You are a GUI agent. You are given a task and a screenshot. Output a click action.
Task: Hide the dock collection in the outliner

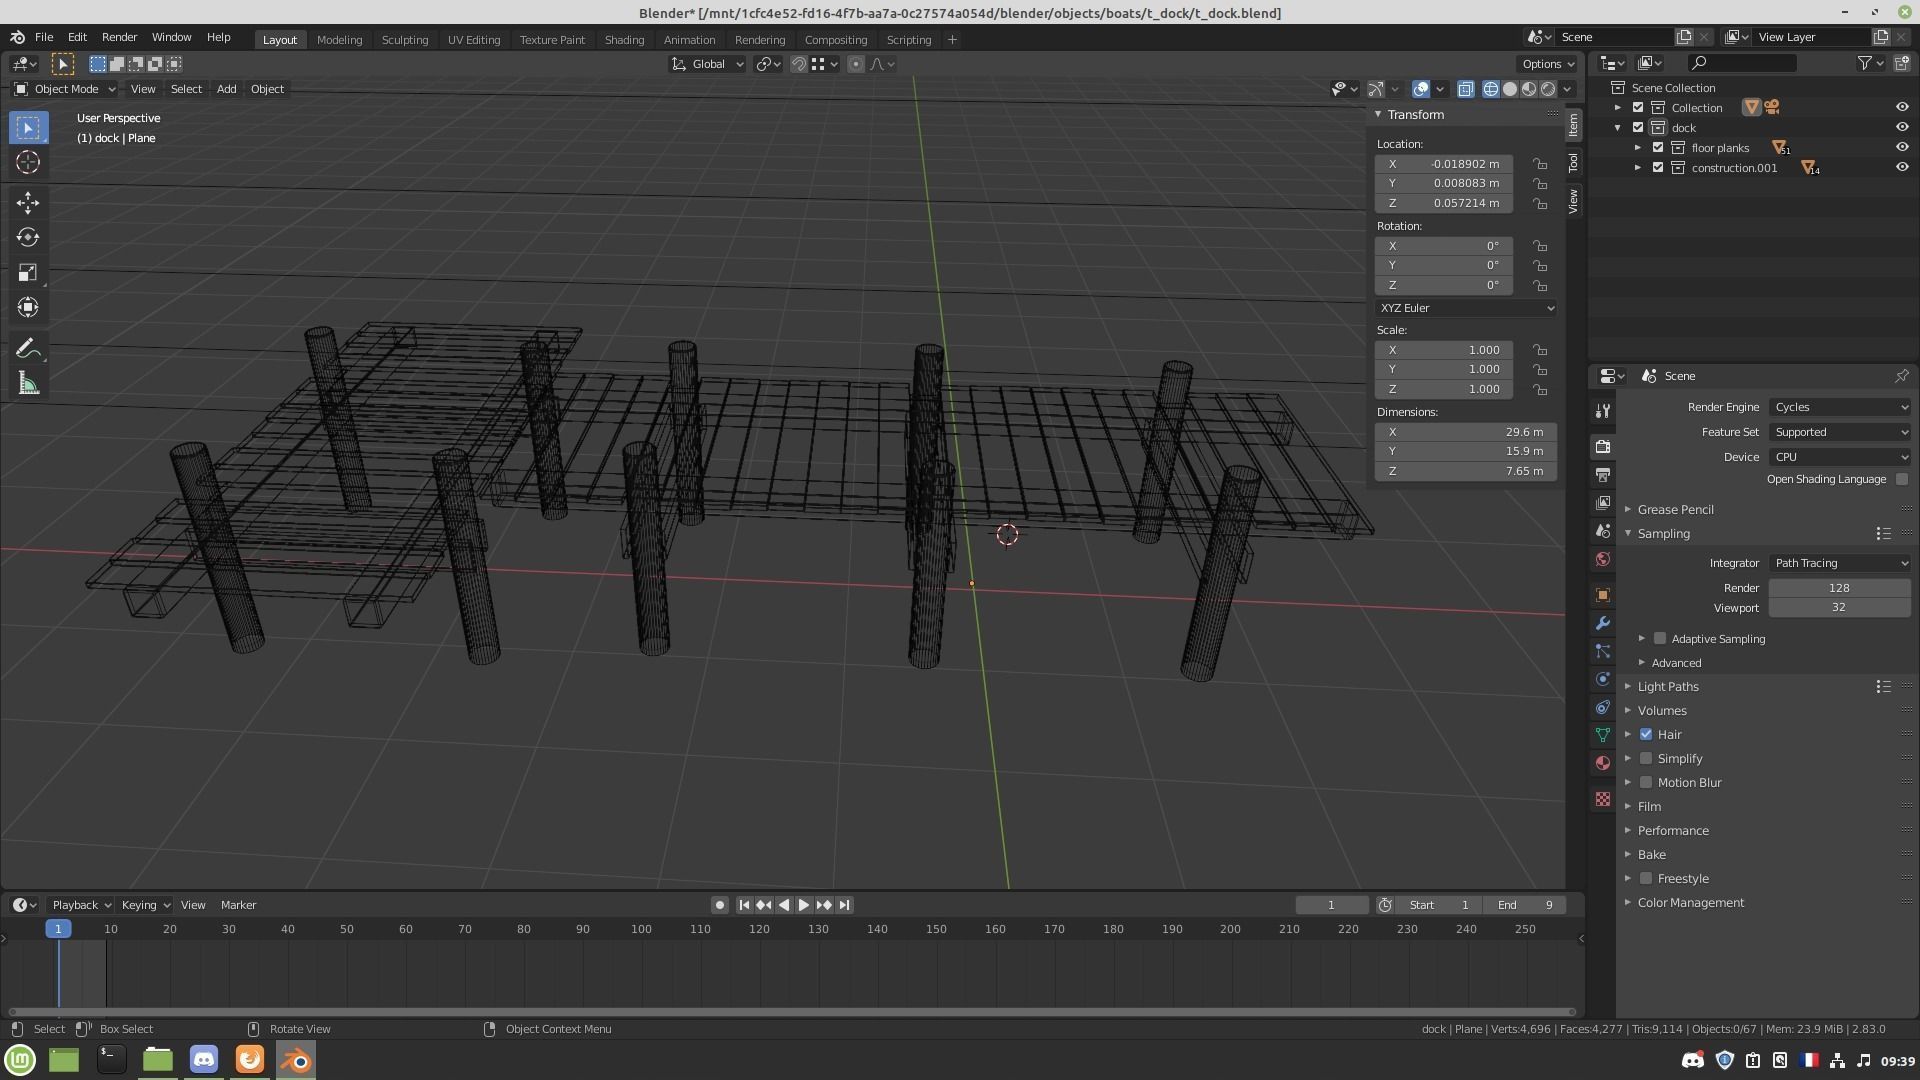[x=1902, y=128]
